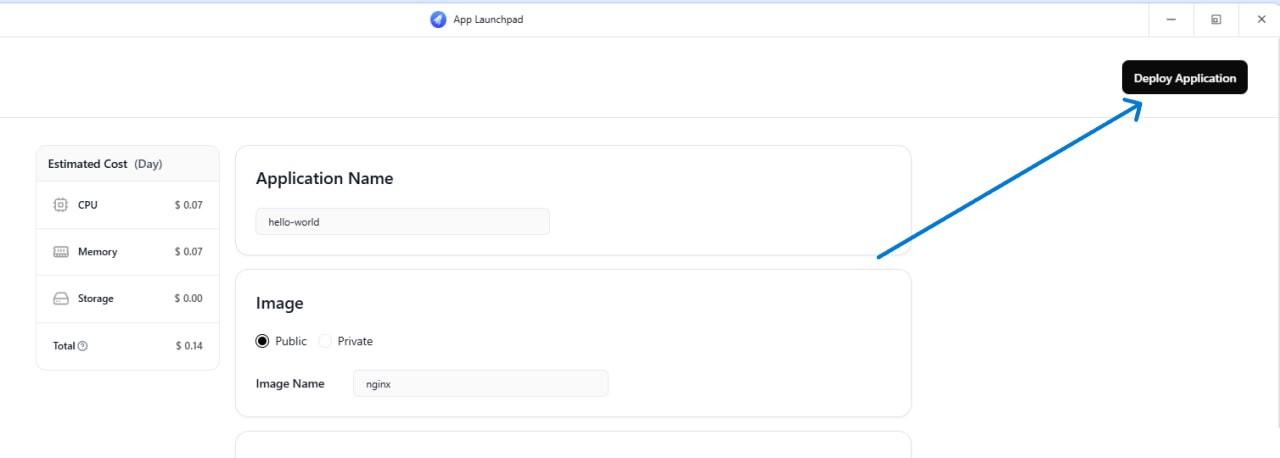This screenshot has width=1280, height=458.
Task: Select the Storage $ 0.00 row
Action: pos(128,299)
